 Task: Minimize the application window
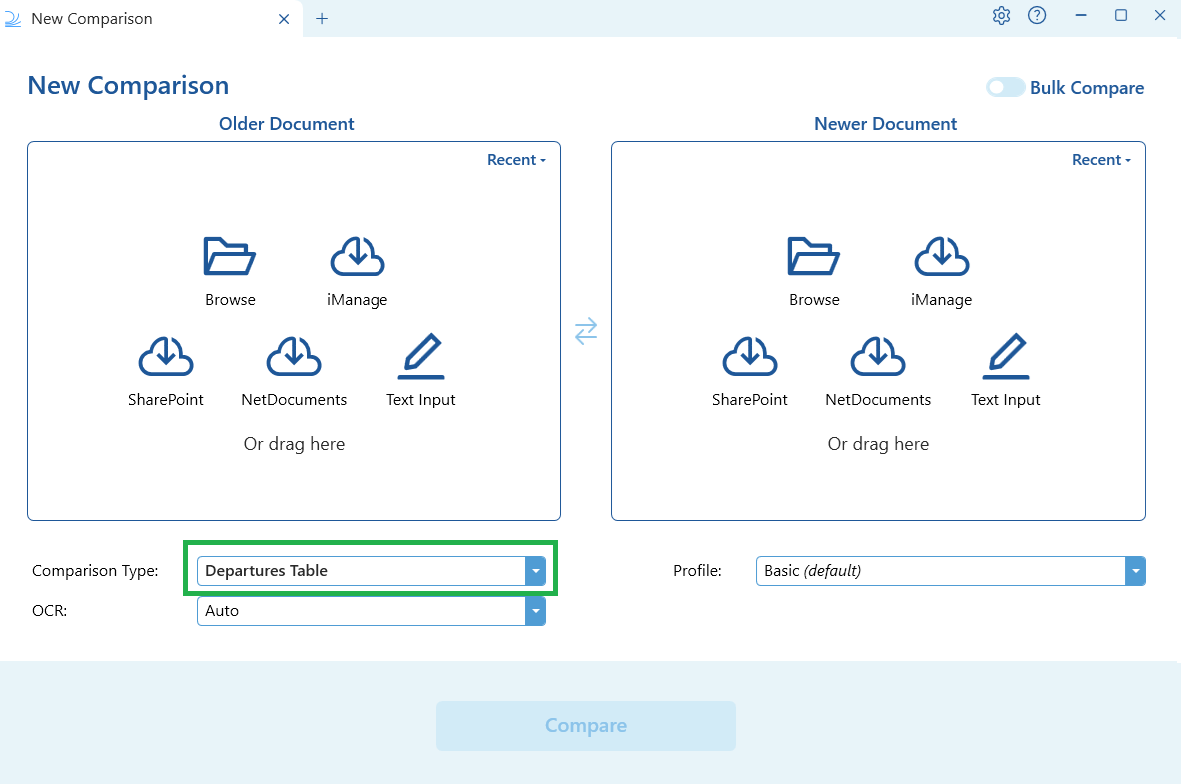[1081, 16]
